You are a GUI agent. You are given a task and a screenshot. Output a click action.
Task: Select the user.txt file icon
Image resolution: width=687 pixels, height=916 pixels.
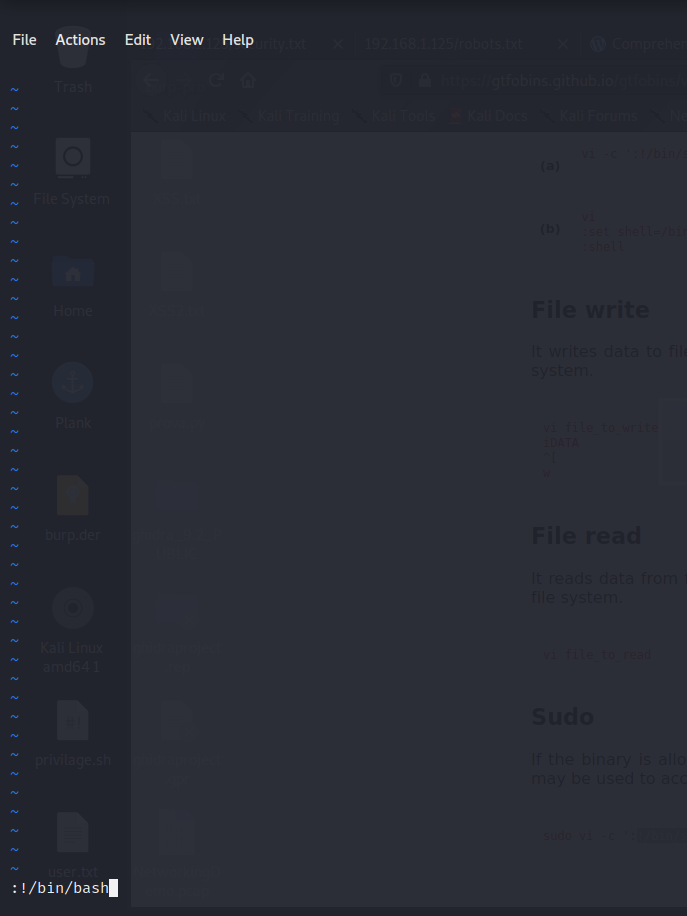pos(73,834)
